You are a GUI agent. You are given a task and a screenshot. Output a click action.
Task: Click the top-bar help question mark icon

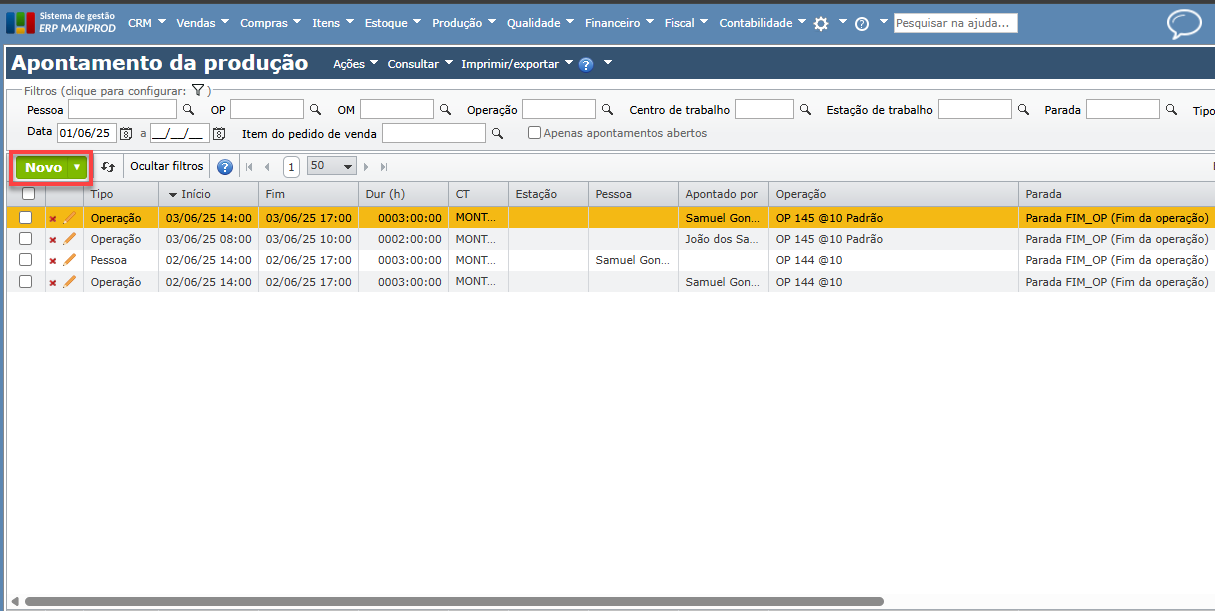tap(862, 23)
